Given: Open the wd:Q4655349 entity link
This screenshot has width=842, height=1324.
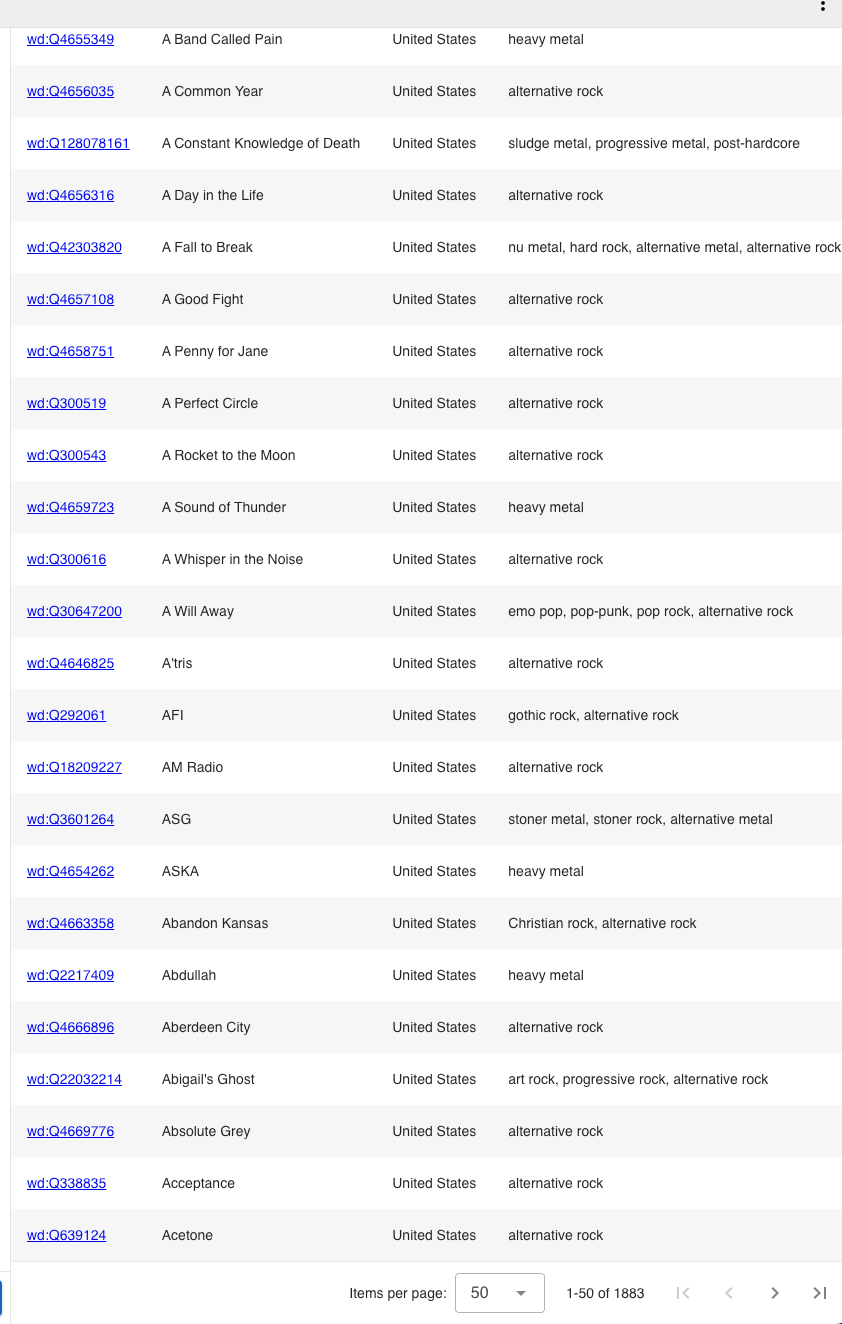Looking at the screenshot, I should pyautogui.click(x=70, y=39).
